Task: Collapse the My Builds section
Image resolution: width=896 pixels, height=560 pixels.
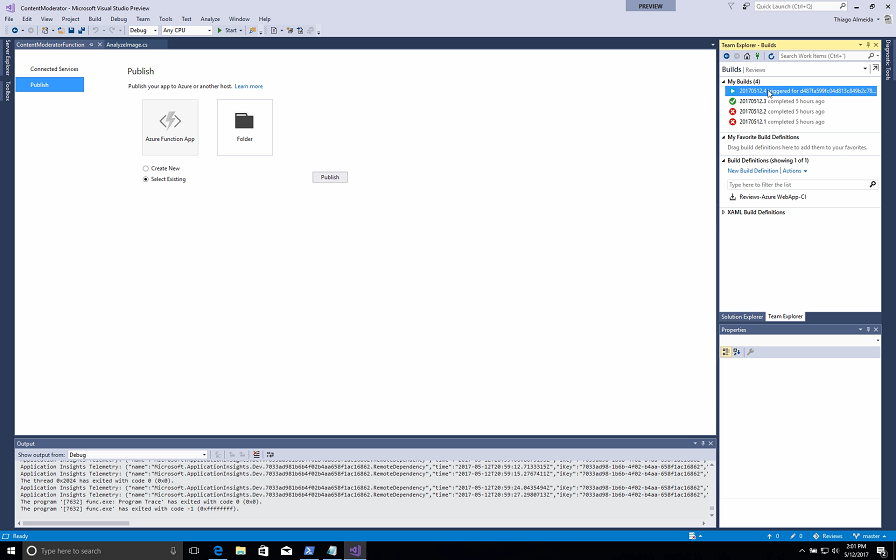Action: point(723,82)
